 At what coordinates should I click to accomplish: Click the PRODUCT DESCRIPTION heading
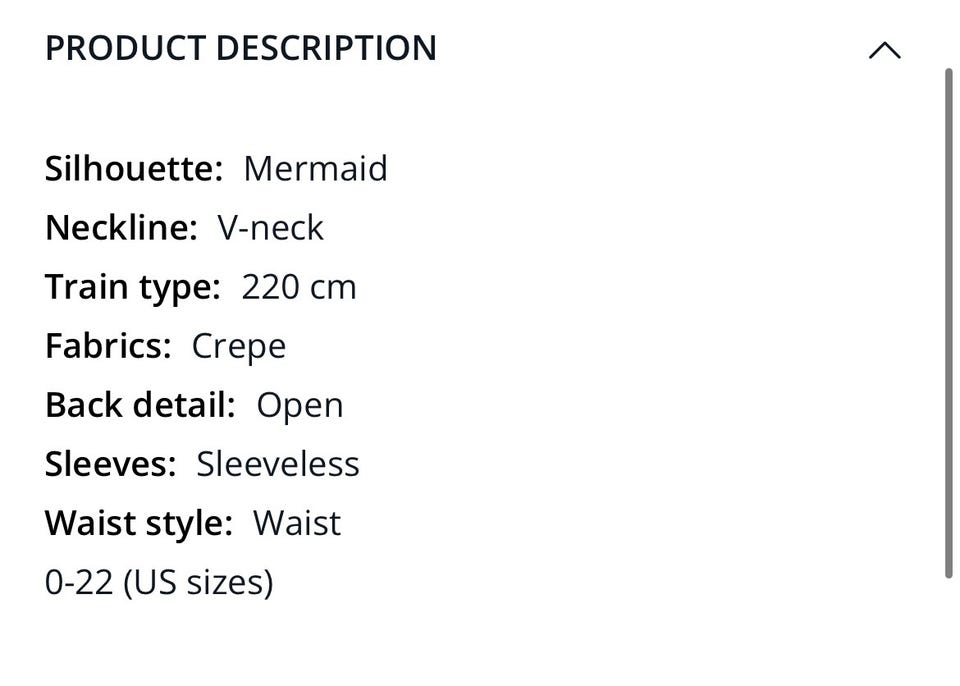pyautogui.click(x=241, y=49)
